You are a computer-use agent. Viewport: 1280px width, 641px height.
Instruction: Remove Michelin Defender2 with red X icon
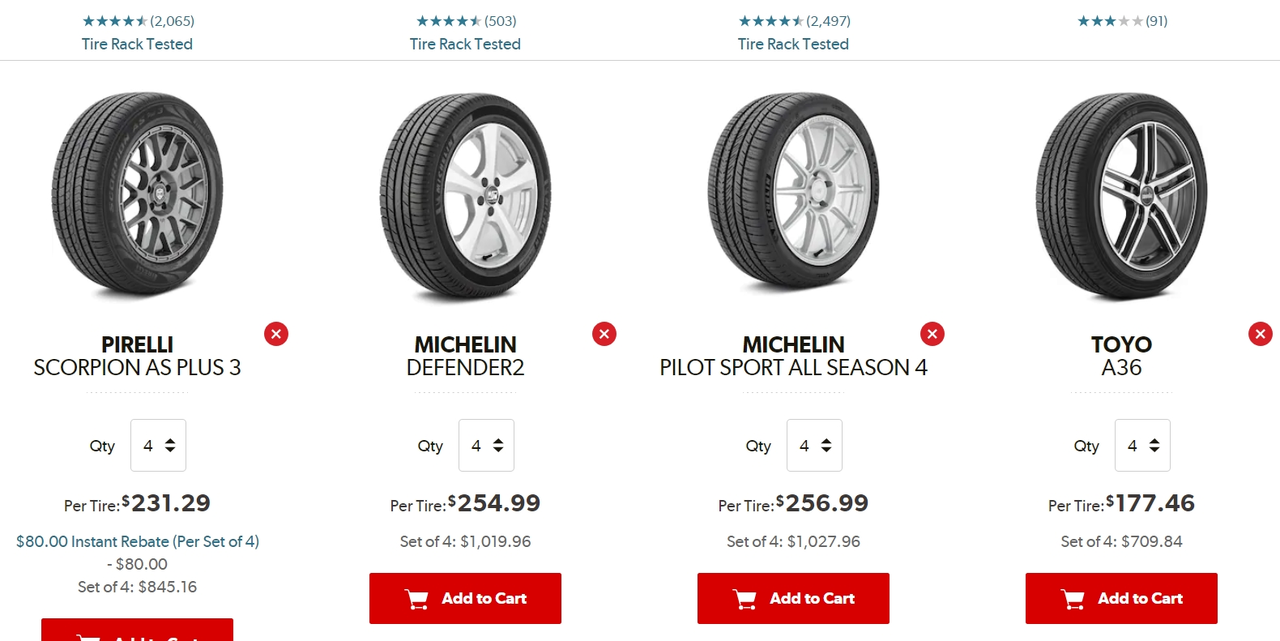tap(604, 334)
